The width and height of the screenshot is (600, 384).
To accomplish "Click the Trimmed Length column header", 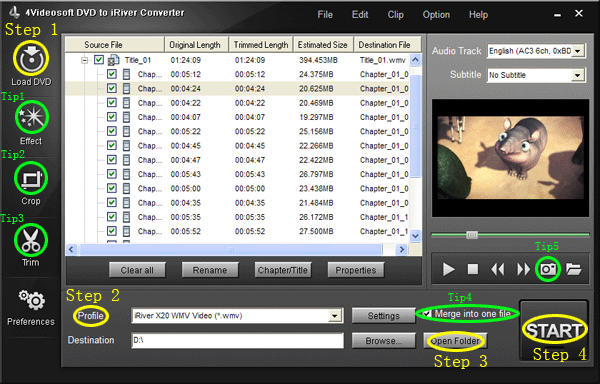I will (x=261, y=45).
